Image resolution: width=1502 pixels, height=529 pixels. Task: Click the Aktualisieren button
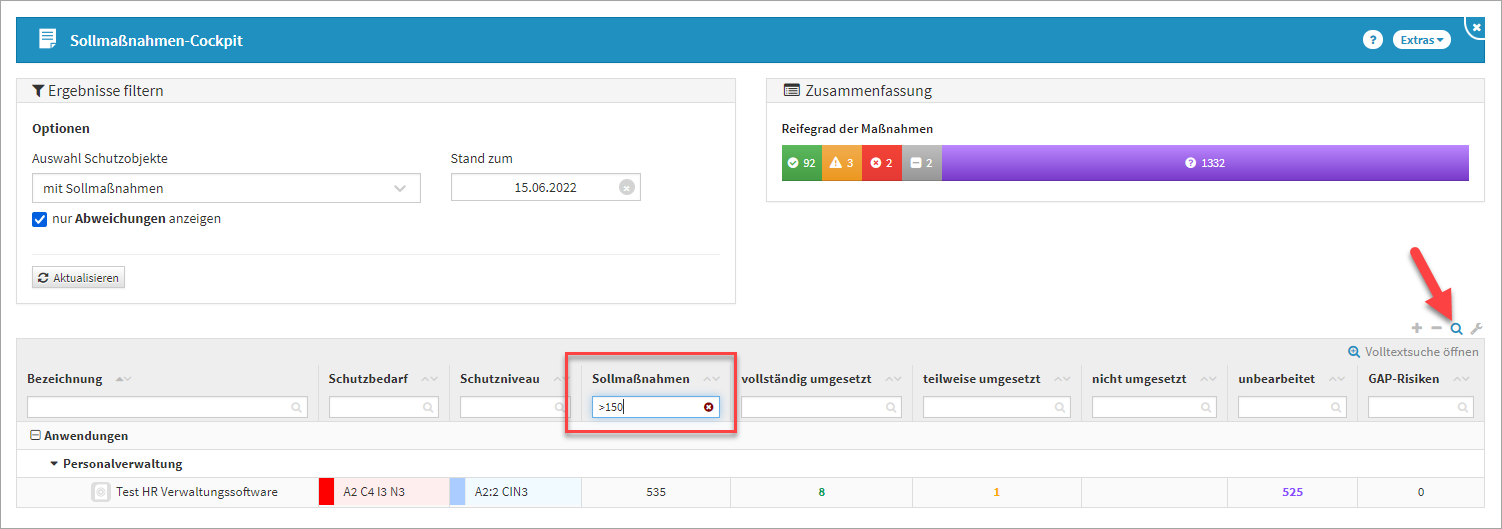click(x=79, y=277)
